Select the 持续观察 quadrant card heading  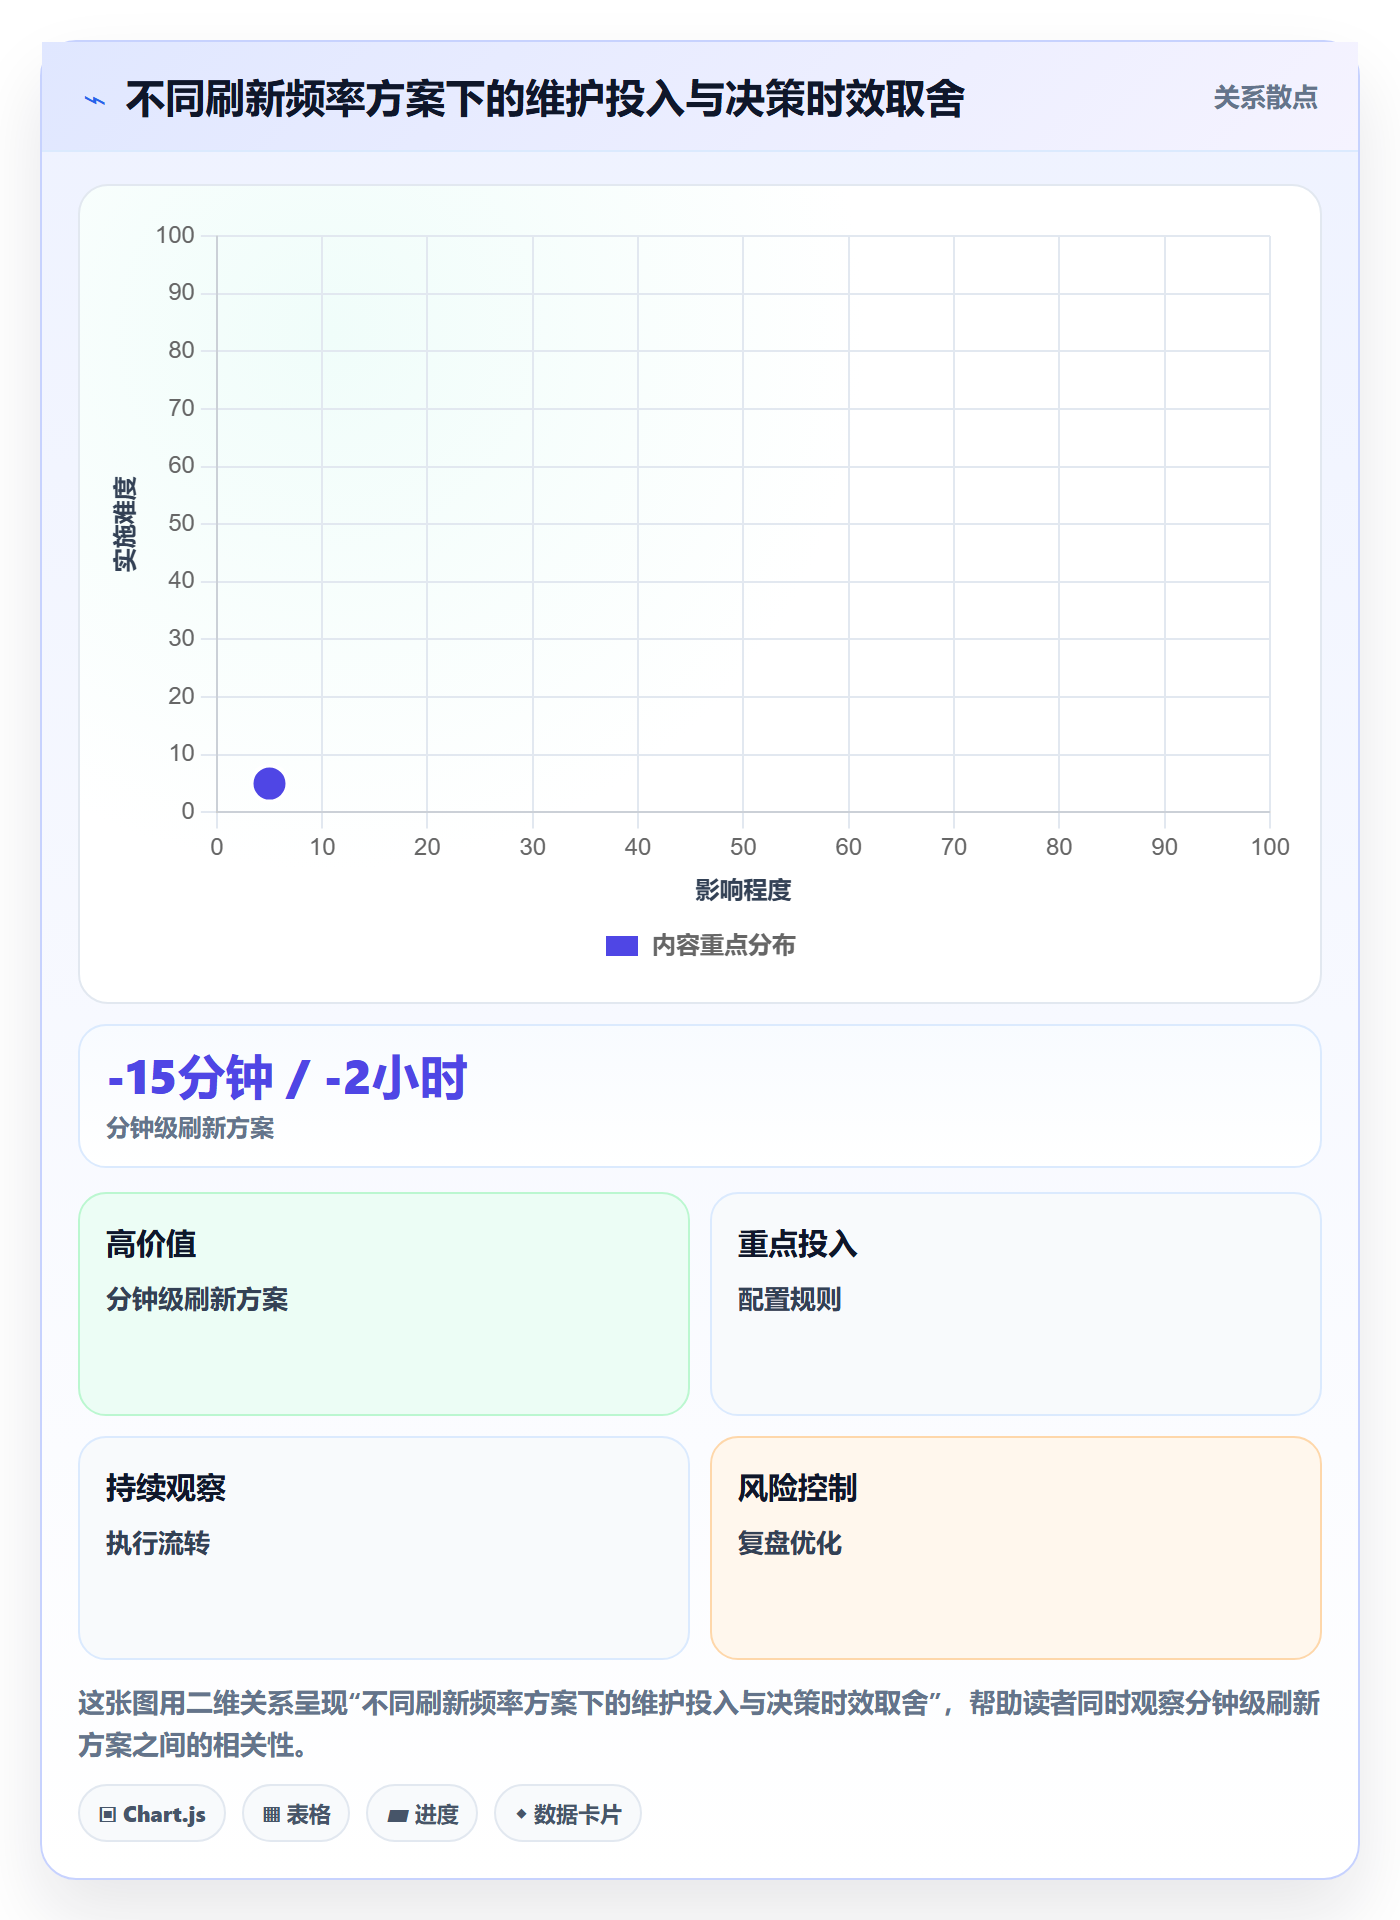click(x=166, y=1488)
